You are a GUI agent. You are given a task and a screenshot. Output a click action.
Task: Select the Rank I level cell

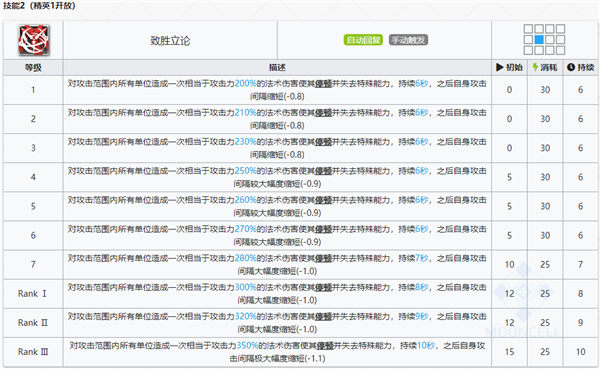(x=33, y=294)
